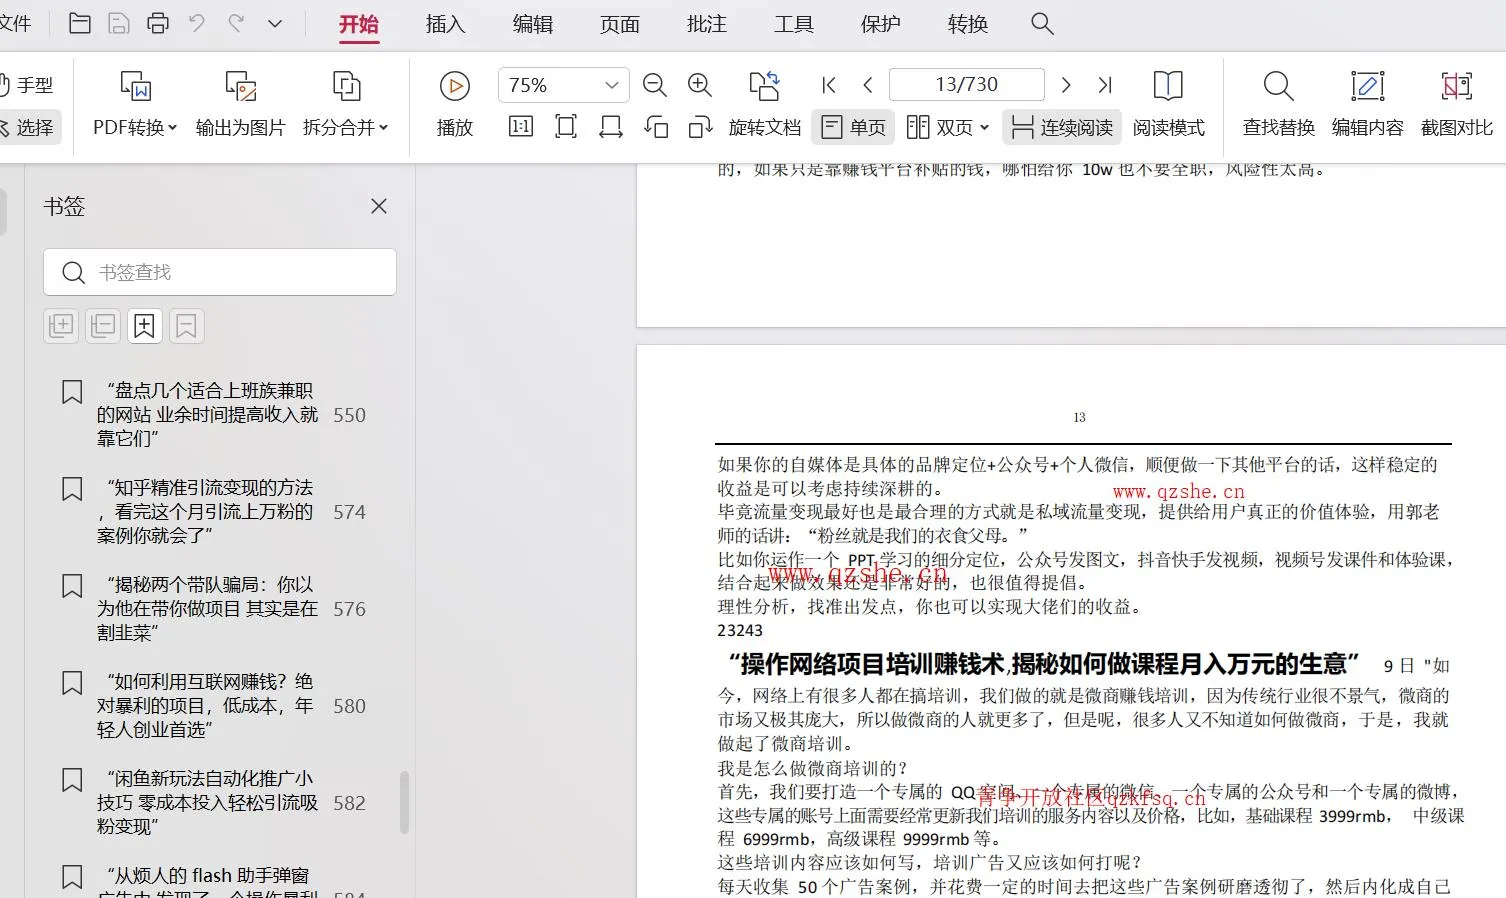Close the 书签 bookmarks panel
This screenshot has width=1506, height=898.
click(x=379, y=206)
